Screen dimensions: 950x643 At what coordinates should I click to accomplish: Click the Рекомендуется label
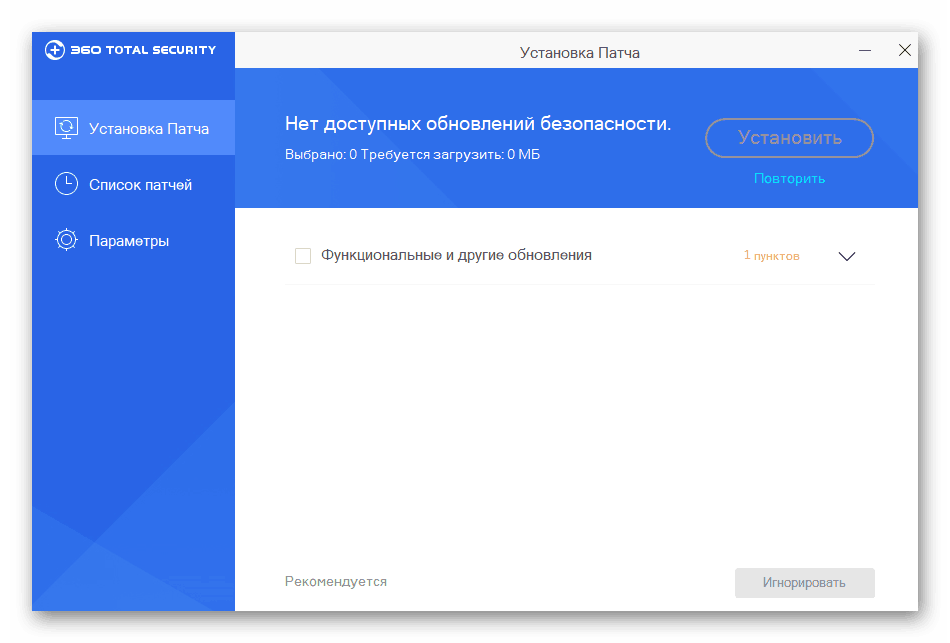(x=335, y=581)
